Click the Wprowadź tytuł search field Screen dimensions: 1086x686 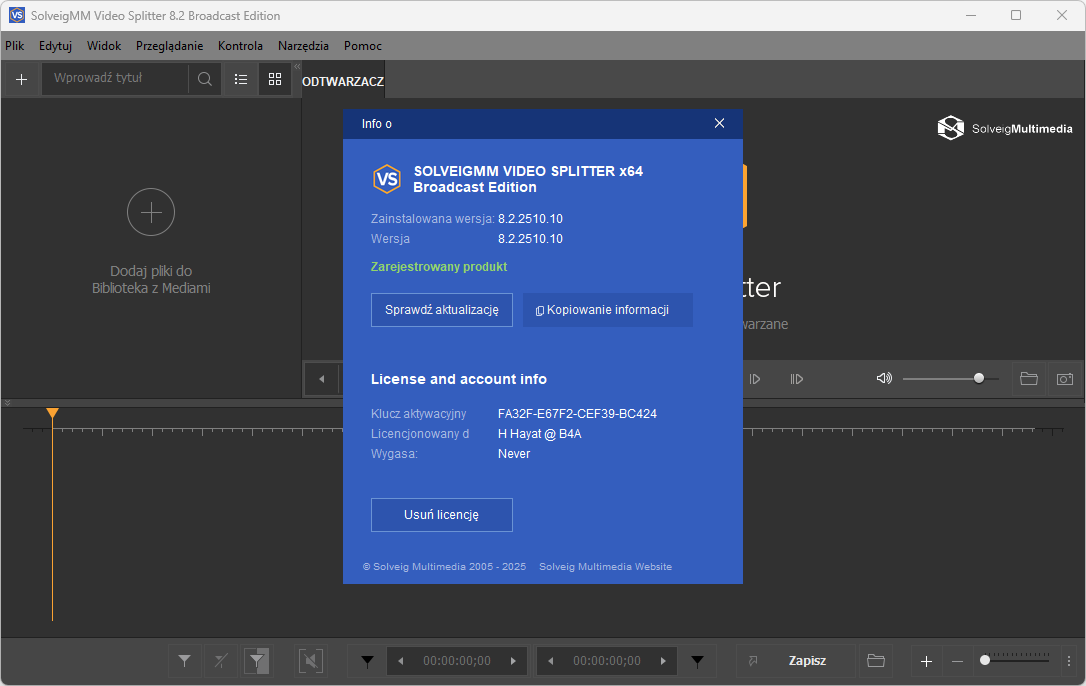[x=115, y=78]
